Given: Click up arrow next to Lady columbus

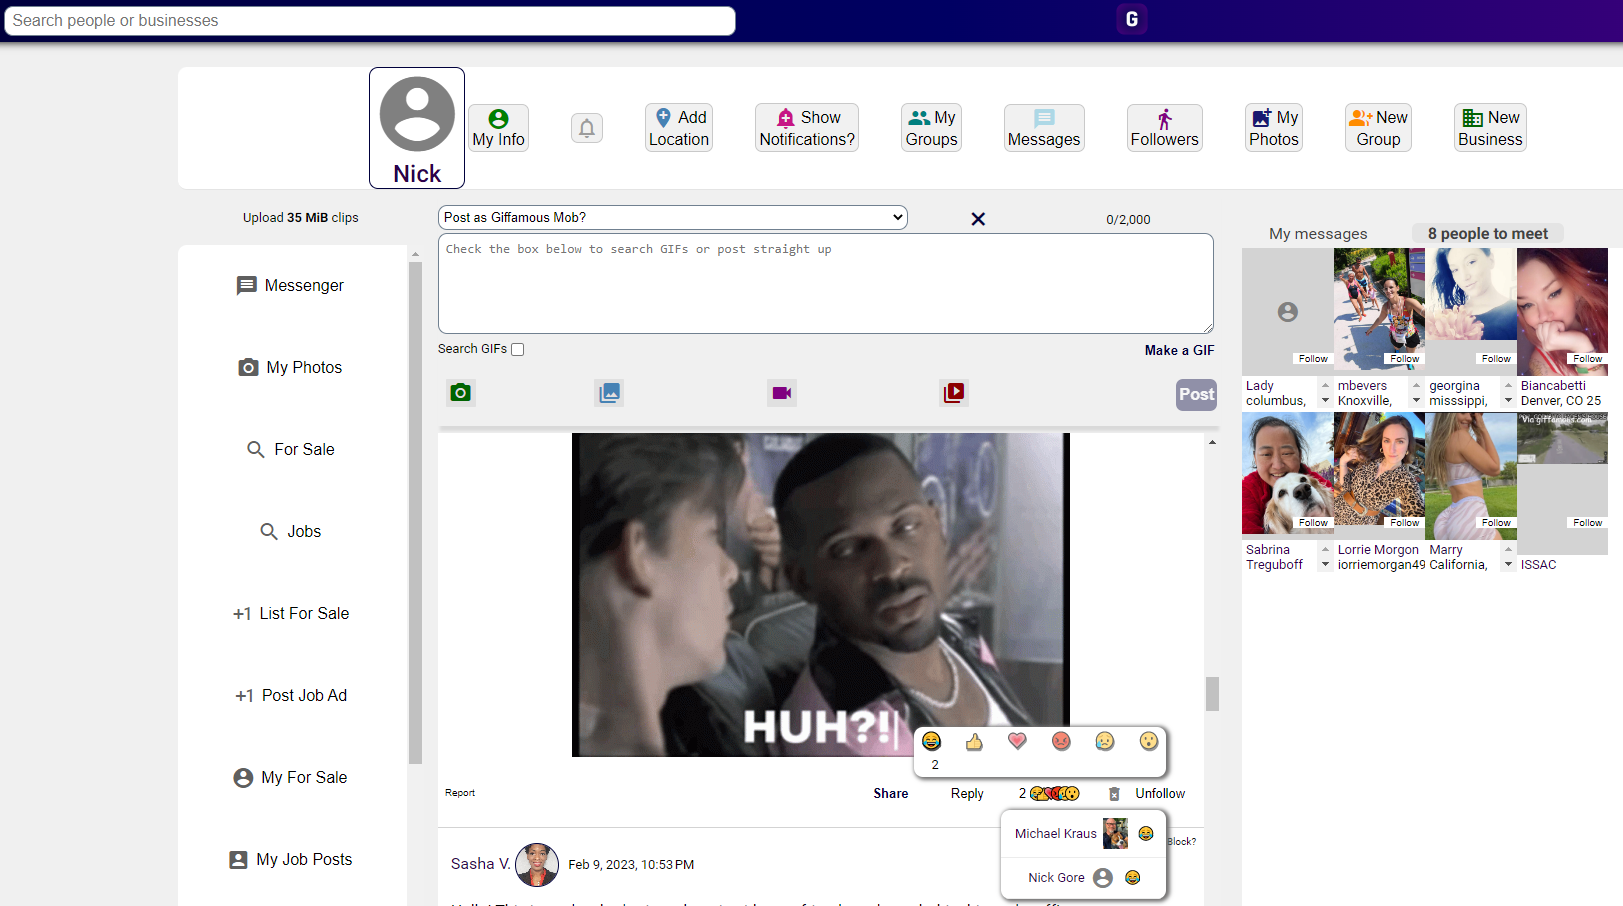Looking at the screenshot, I should 1325,385.
